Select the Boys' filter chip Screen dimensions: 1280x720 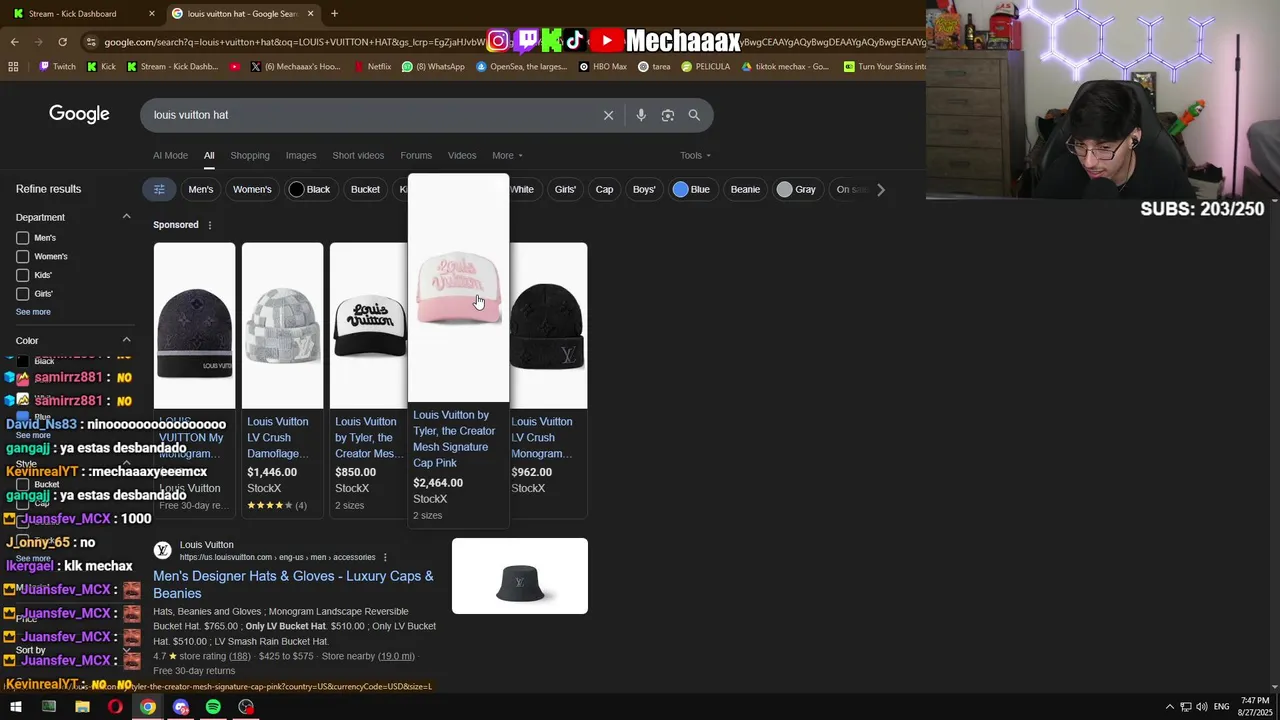click(644, 189)
